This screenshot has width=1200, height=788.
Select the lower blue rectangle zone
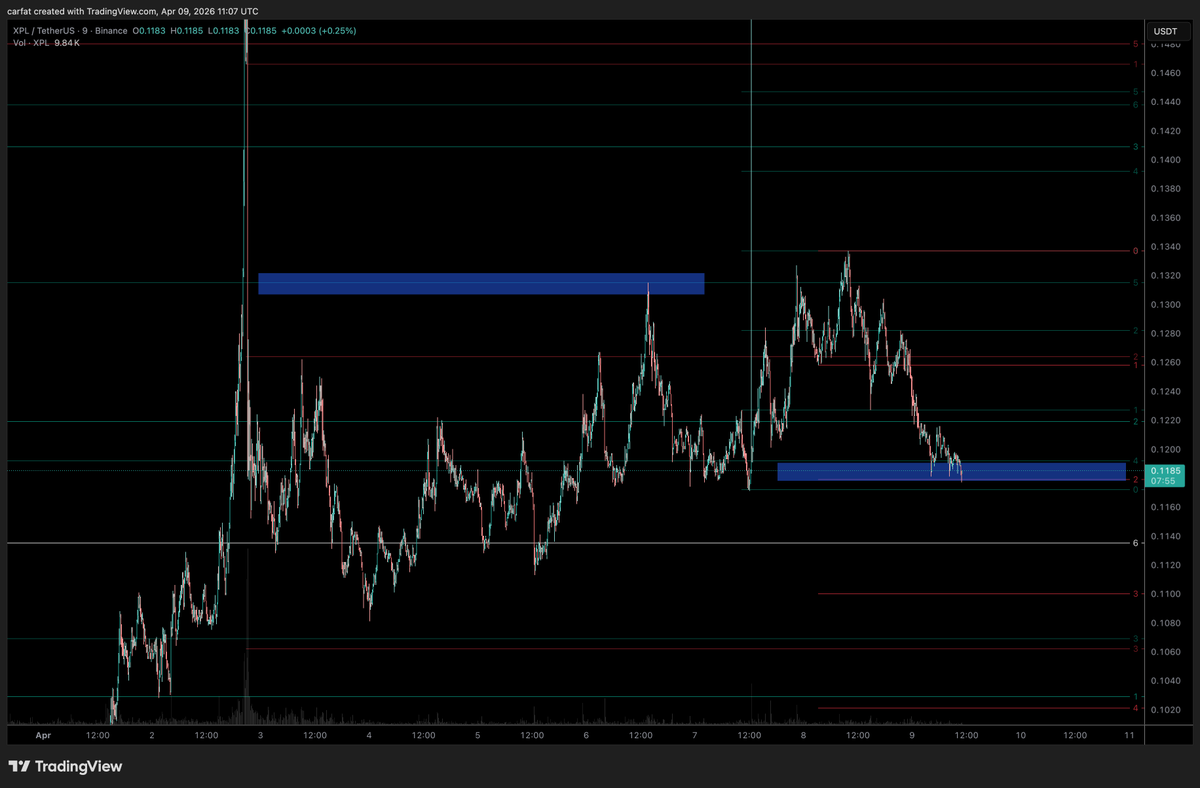951,471
